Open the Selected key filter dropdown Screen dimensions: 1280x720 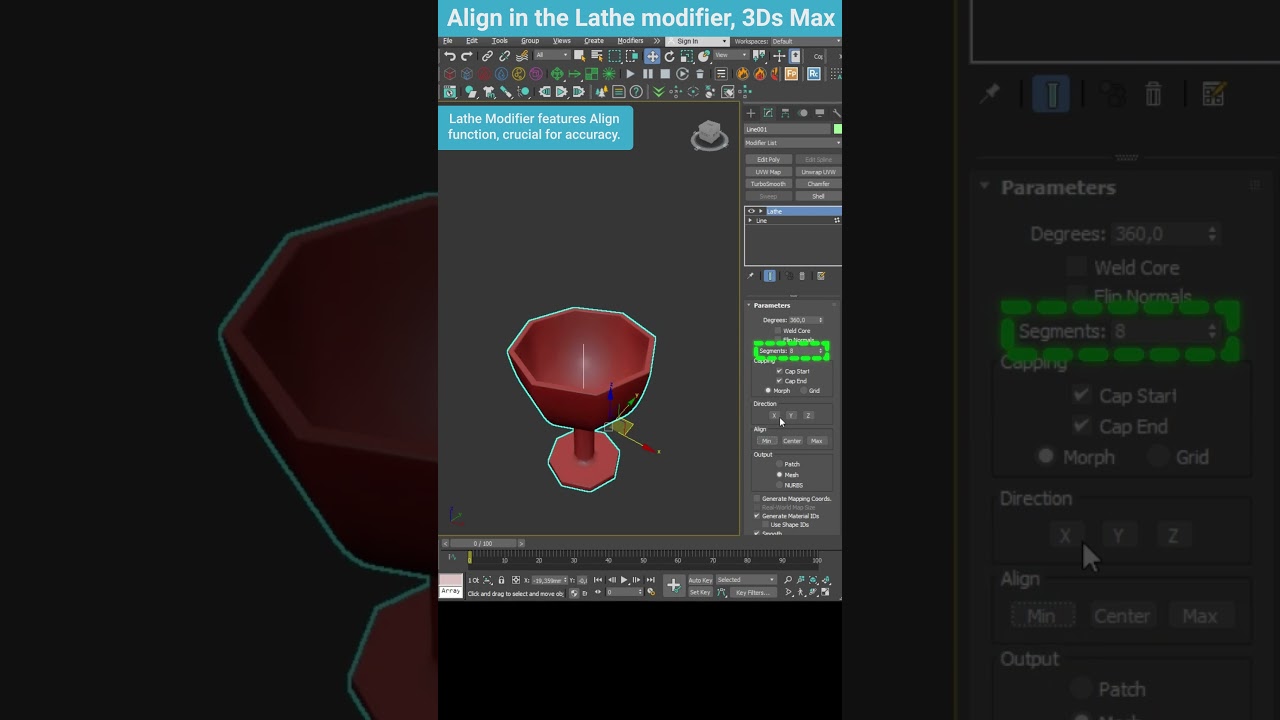pos(746,580)
